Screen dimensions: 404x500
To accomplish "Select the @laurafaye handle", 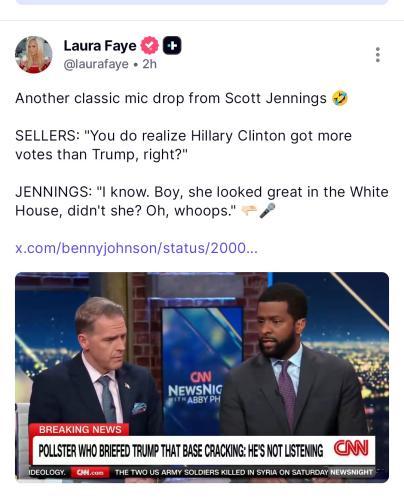I will coord(96,64).
